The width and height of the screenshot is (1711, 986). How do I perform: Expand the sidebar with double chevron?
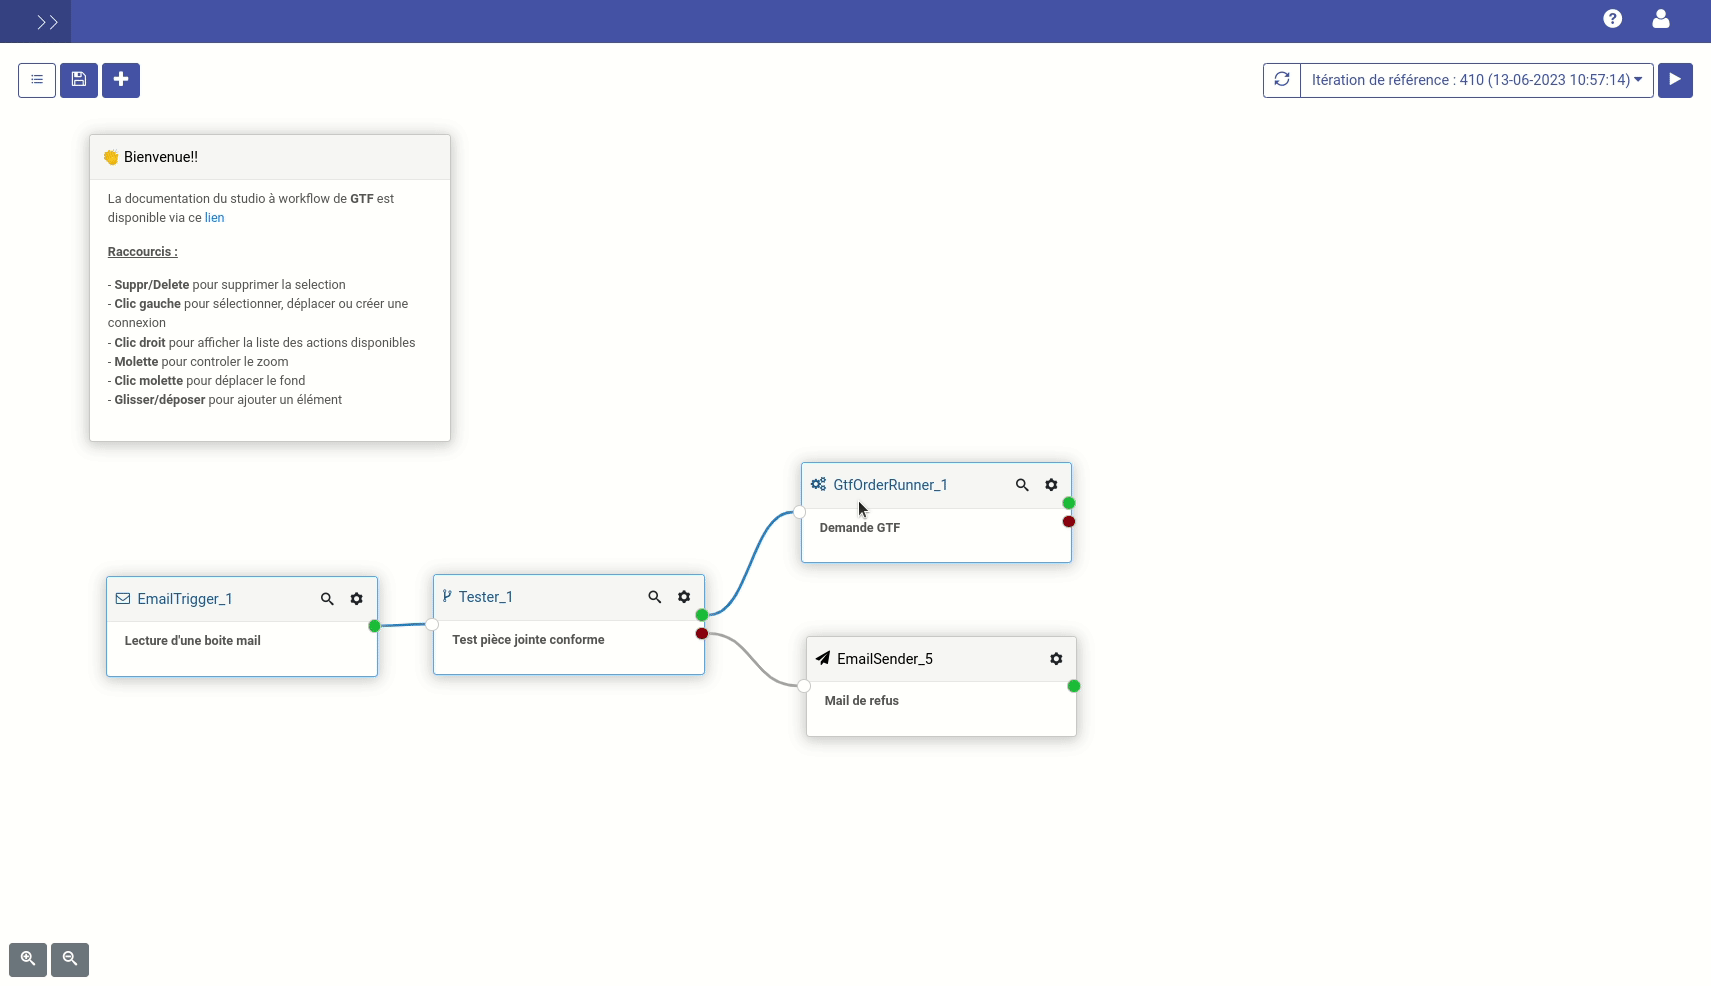point(47,22)
